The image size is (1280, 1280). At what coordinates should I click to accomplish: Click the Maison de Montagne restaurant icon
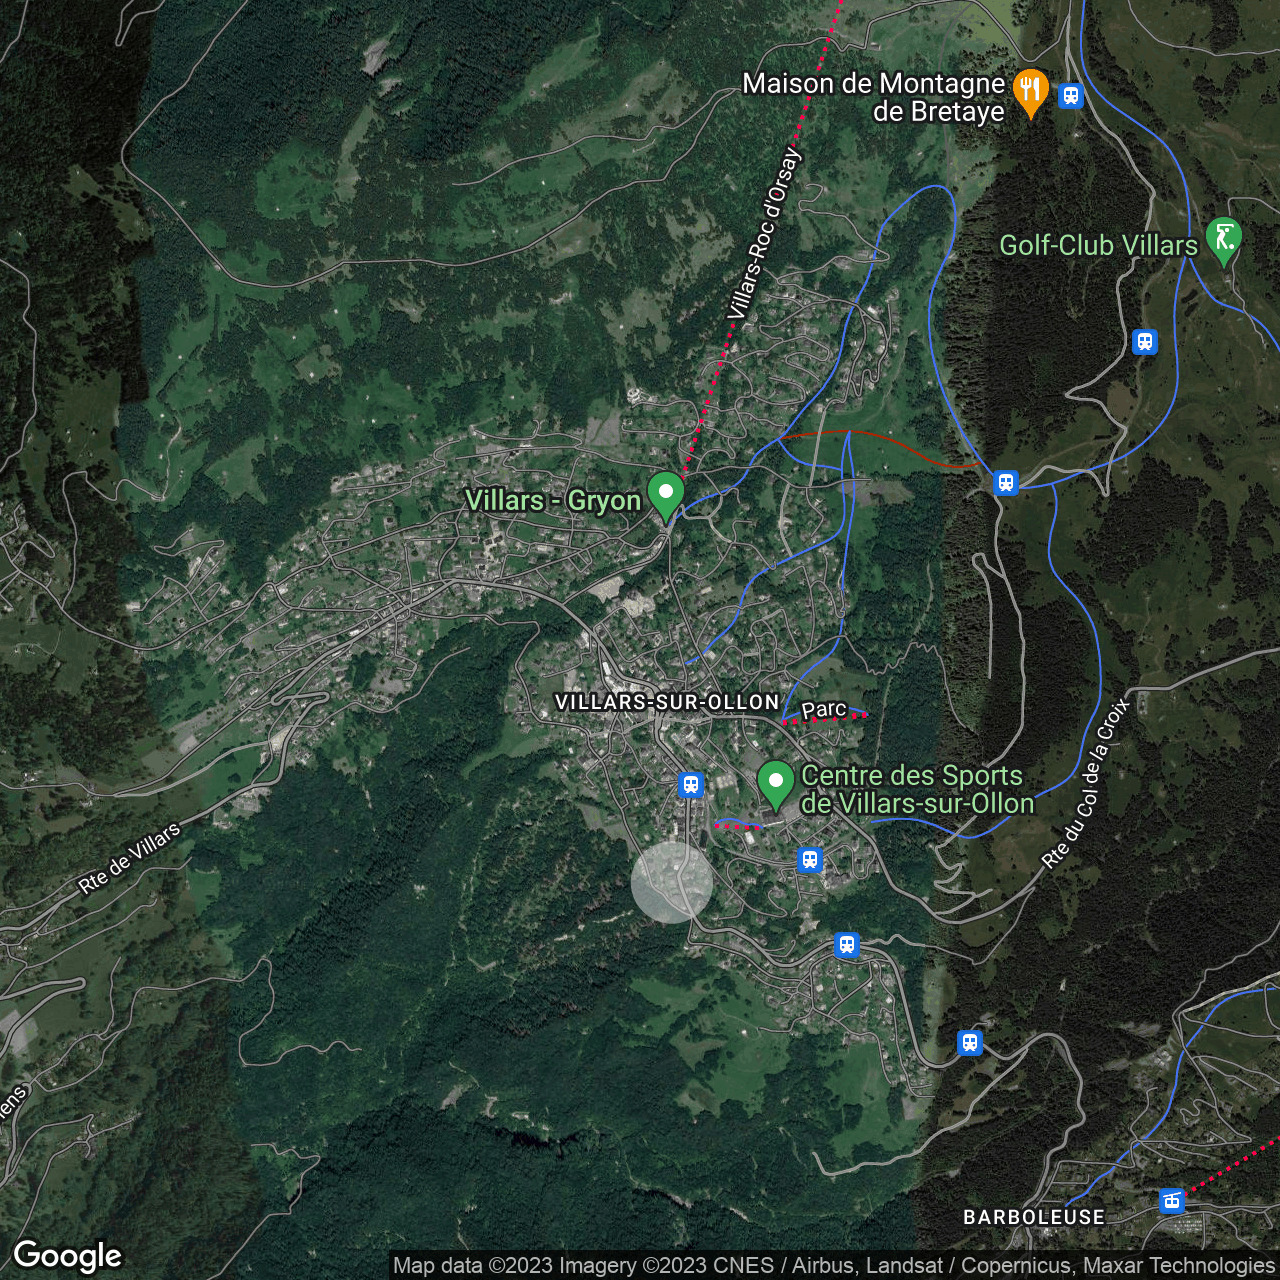pos(1030,90)
